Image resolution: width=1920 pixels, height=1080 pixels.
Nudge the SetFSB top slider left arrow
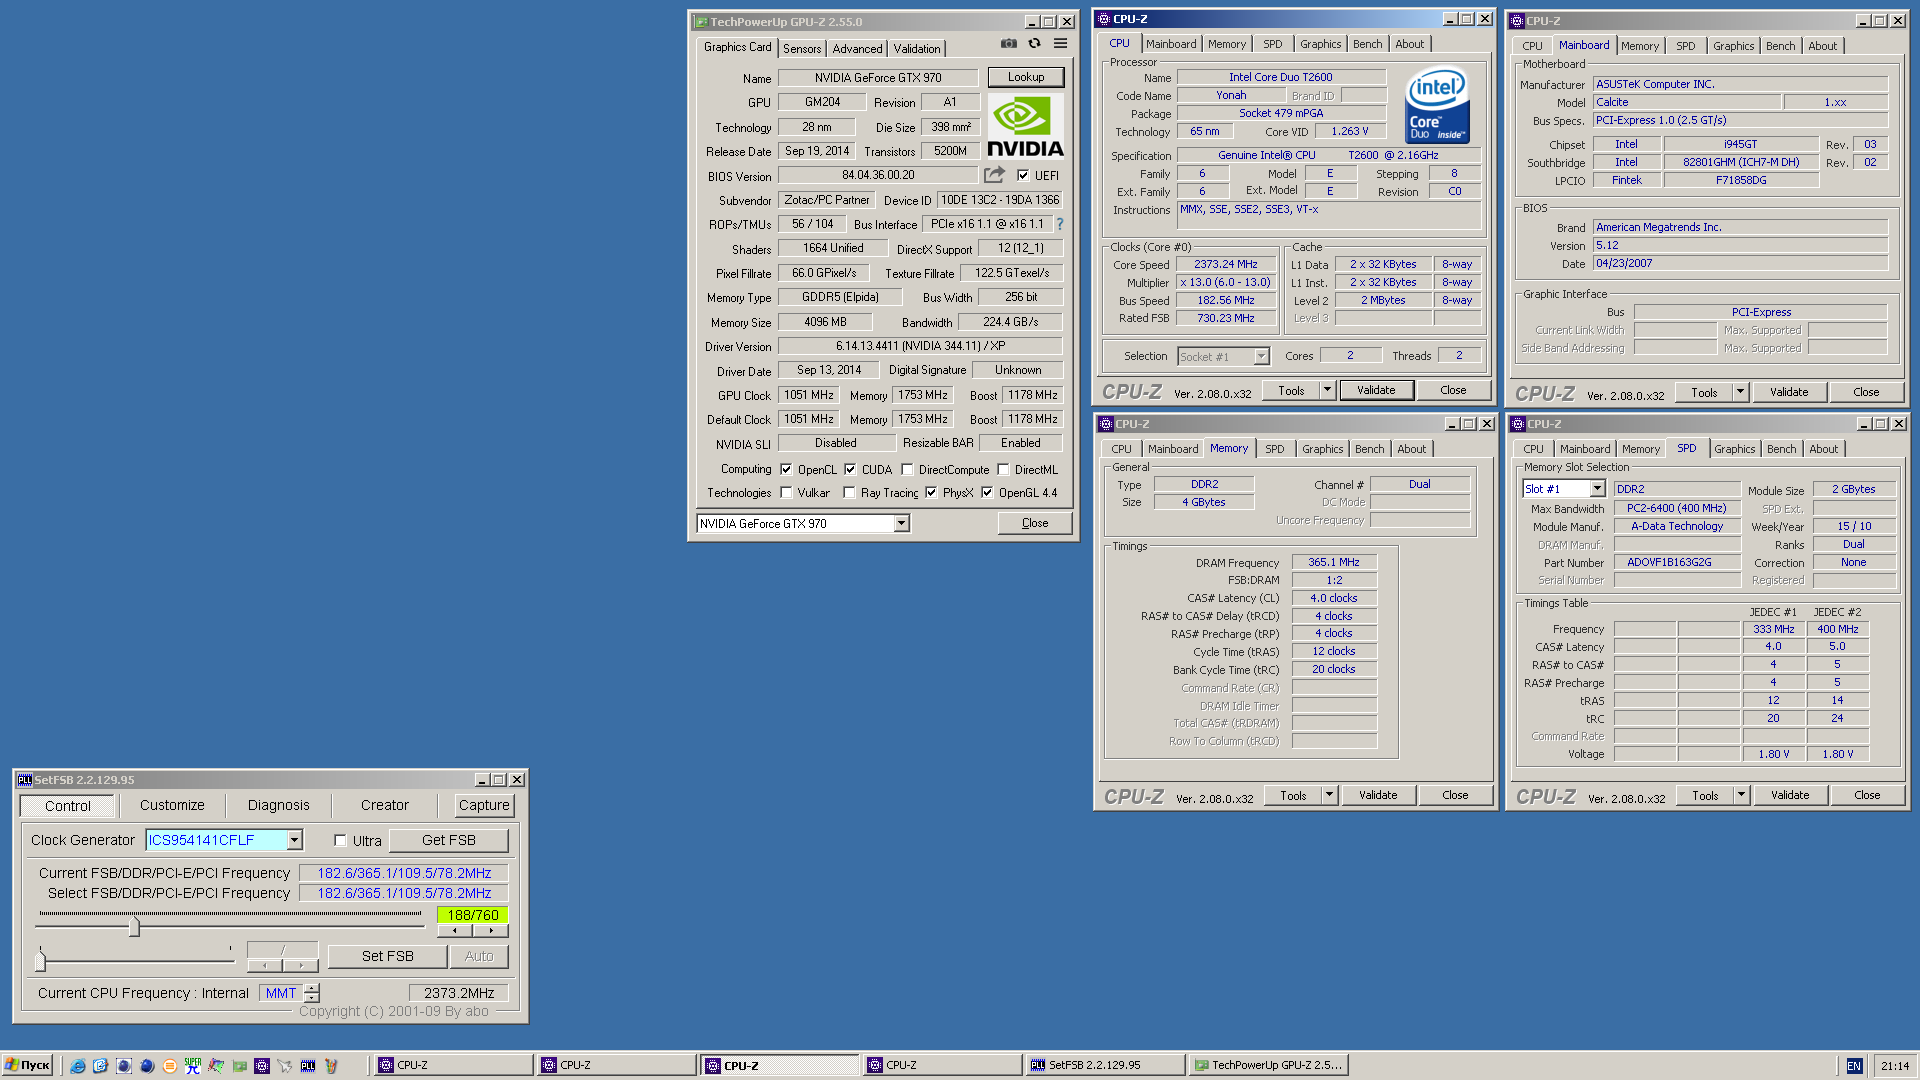(x=455, y=931)
